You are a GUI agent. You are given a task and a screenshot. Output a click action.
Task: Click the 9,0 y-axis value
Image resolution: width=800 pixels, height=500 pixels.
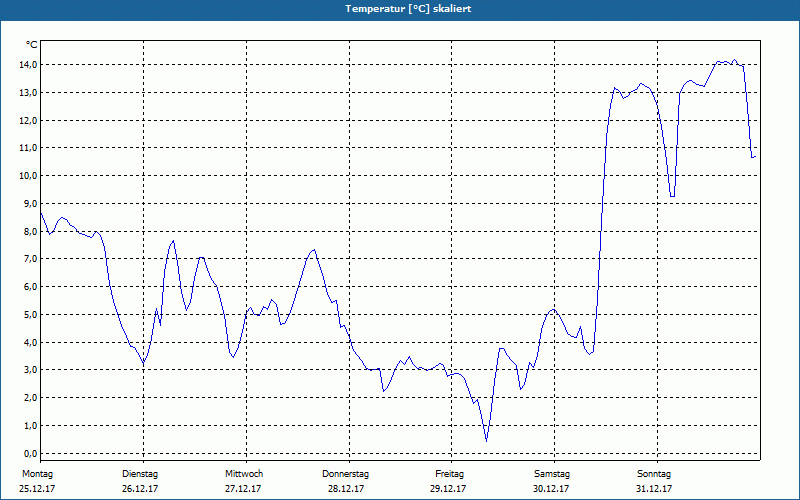pyautogui.click(x=31, y=204)
